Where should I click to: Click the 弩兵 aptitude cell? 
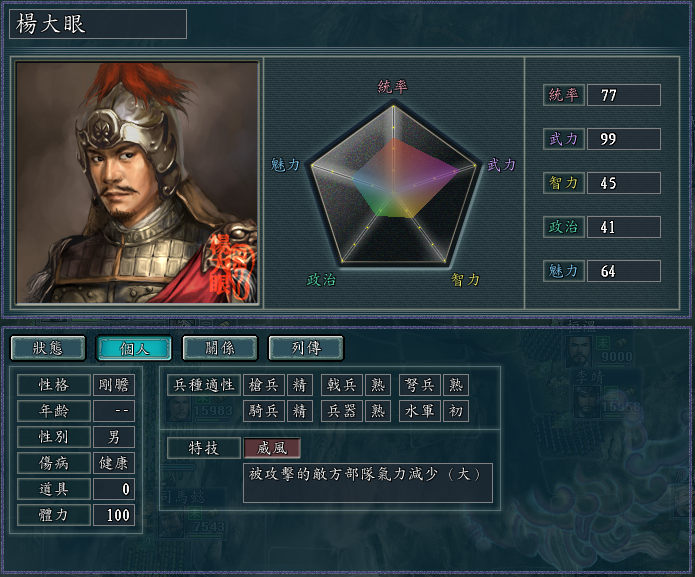coord(419,385)
